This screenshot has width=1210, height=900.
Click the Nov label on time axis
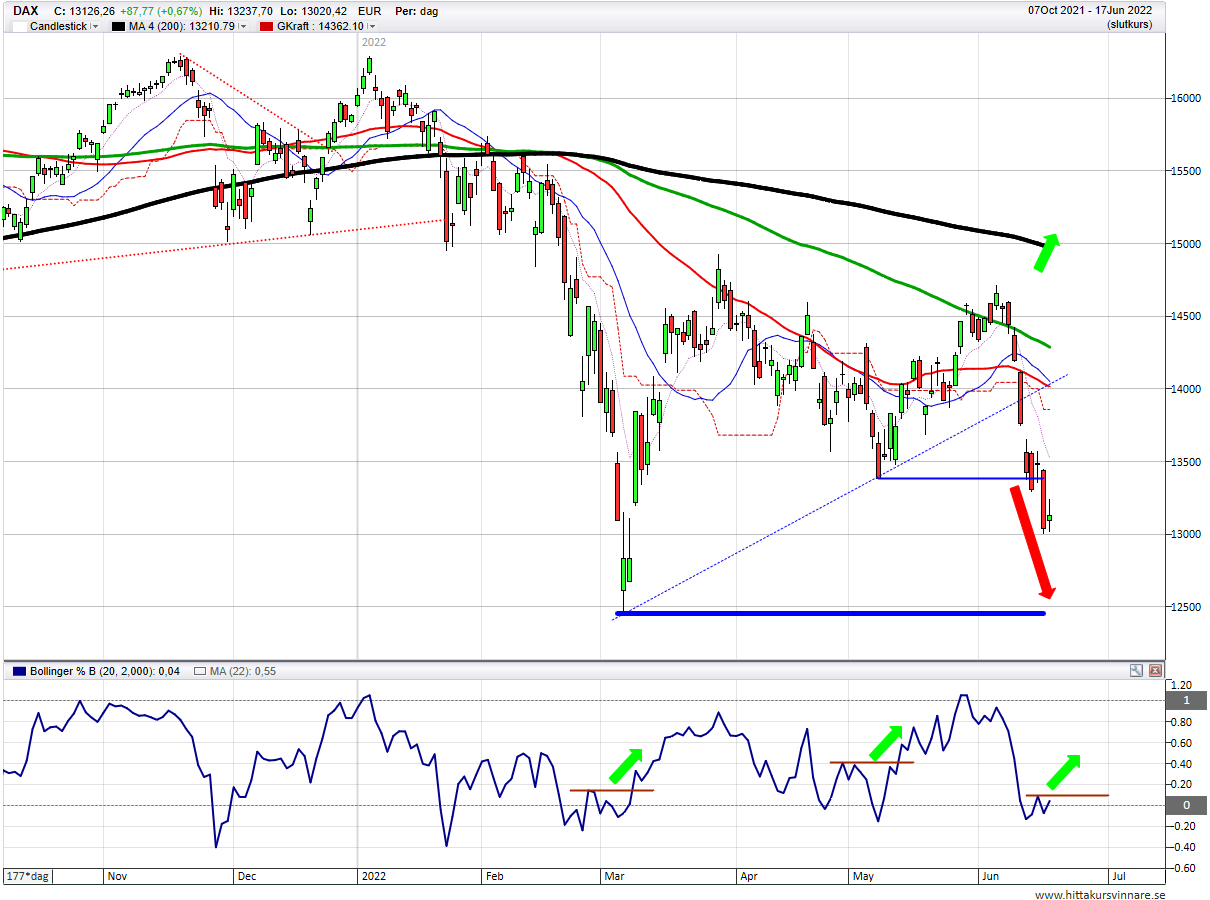click(116, 875)
